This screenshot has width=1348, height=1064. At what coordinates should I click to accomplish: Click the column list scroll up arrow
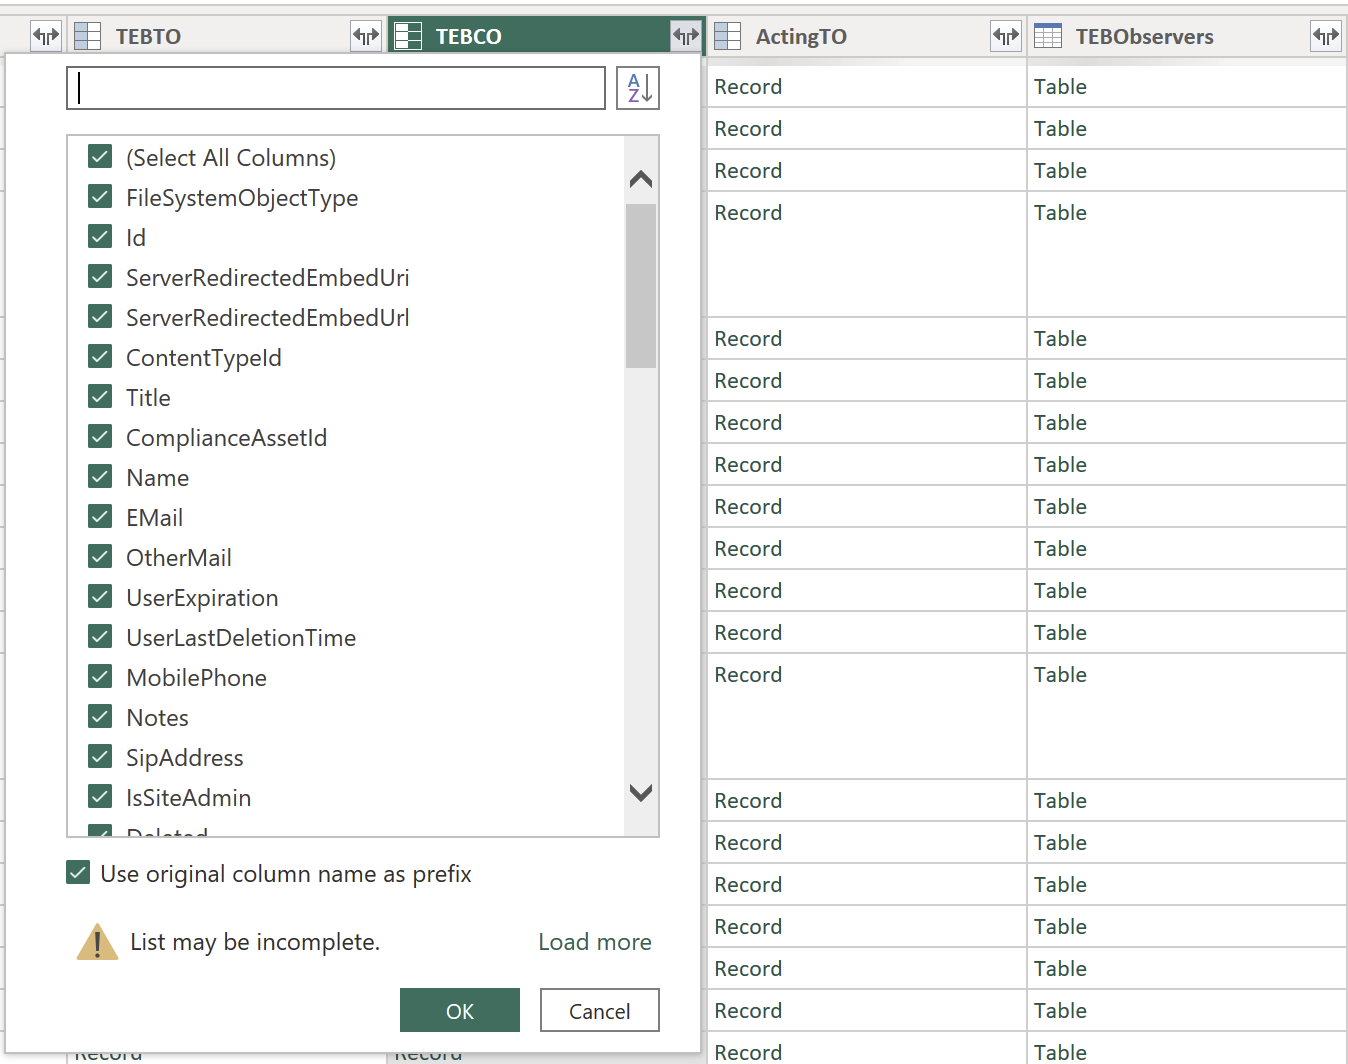click(641, 179)
